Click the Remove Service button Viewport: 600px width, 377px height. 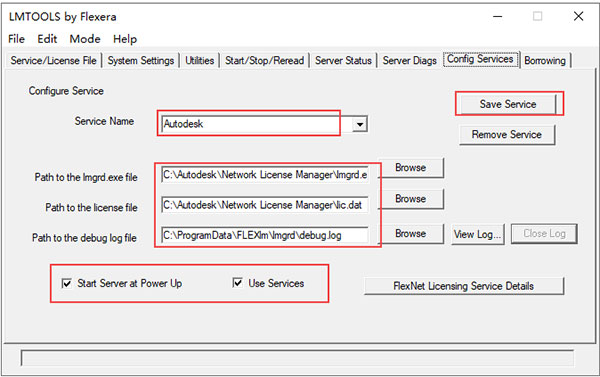click(507, 135)
